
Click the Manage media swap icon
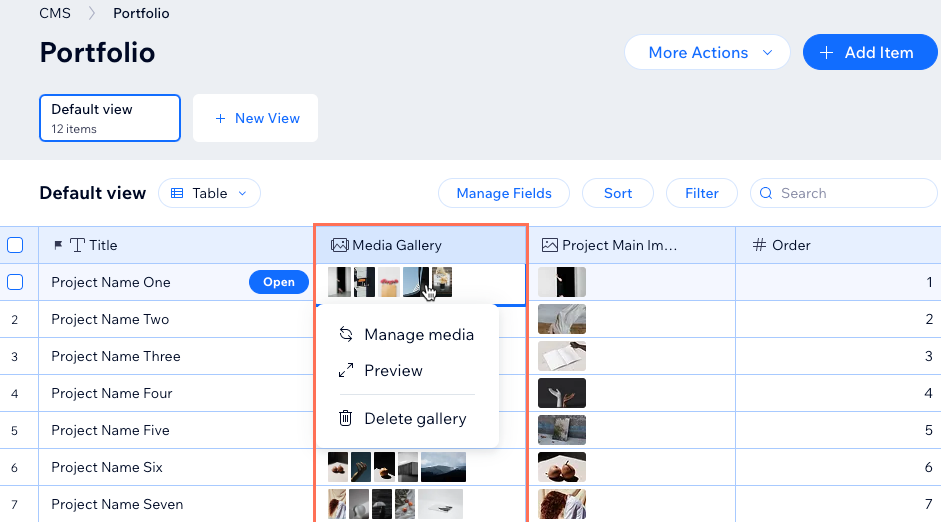346,334
